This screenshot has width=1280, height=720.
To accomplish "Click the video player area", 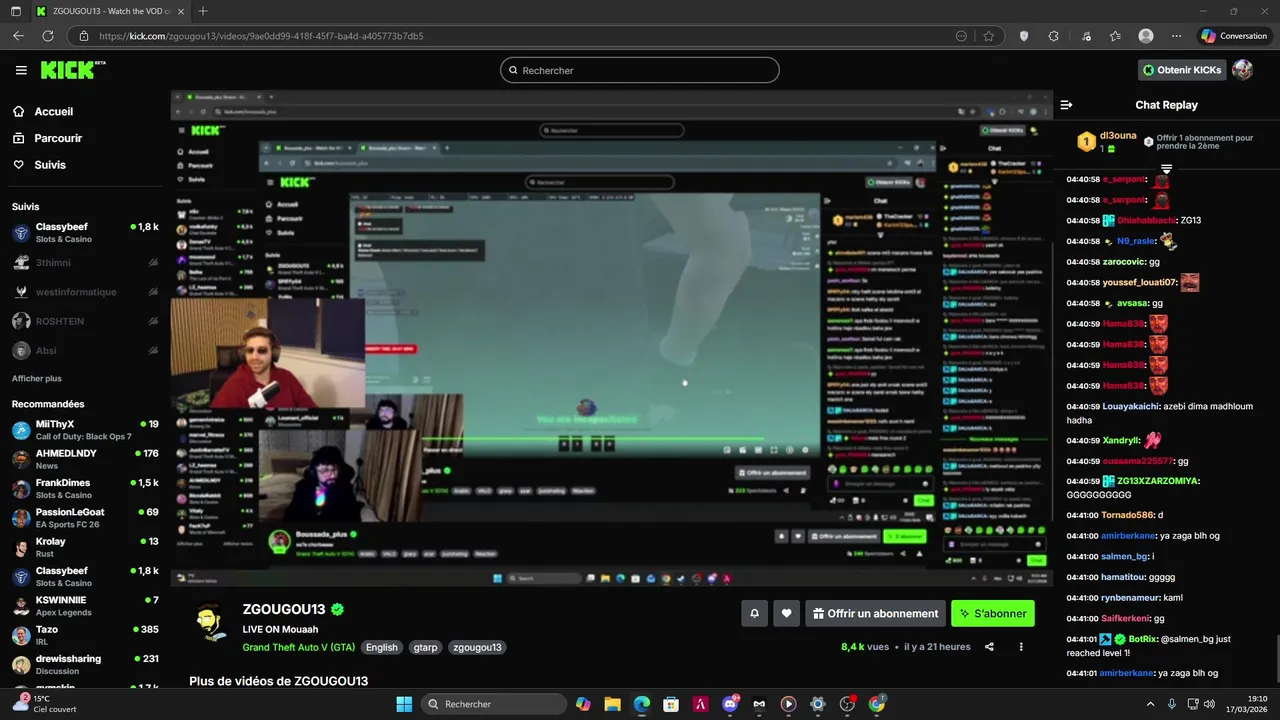I will (611, 338).
